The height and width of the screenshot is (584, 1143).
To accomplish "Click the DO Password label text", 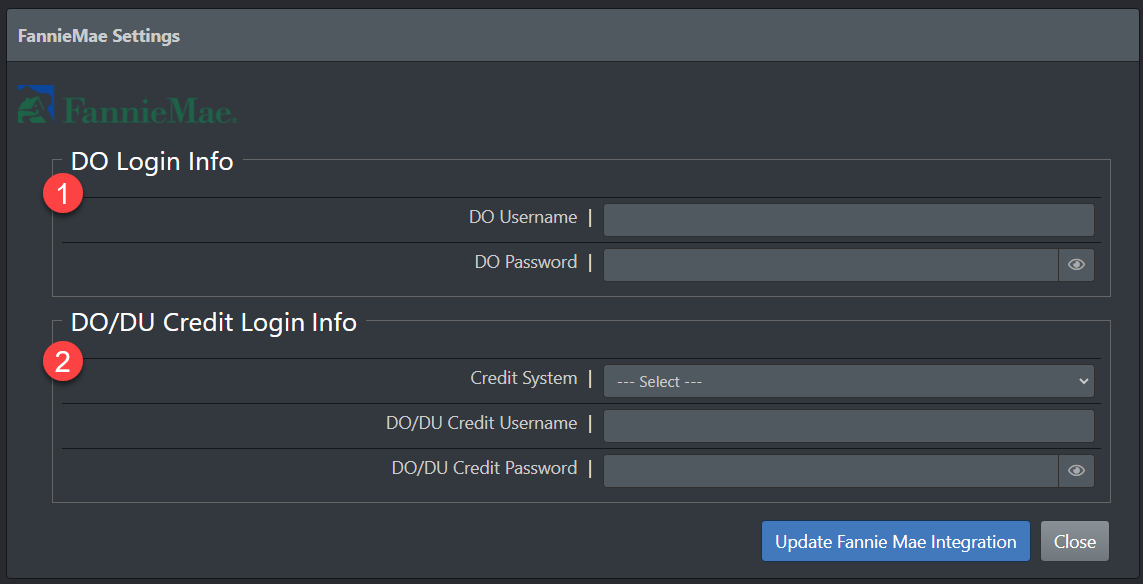I will pos(525,262).
